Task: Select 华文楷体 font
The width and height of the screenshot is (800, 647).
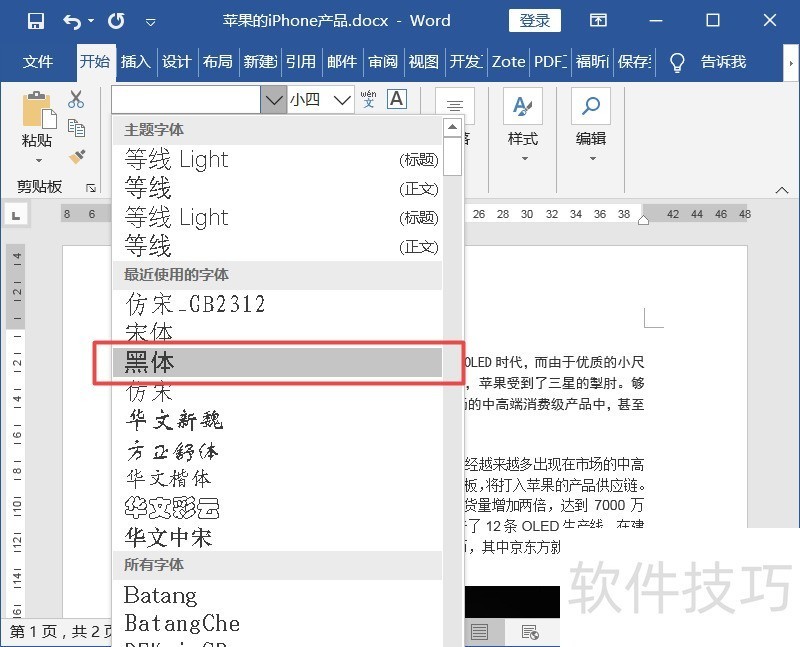Action: (277, 479)
